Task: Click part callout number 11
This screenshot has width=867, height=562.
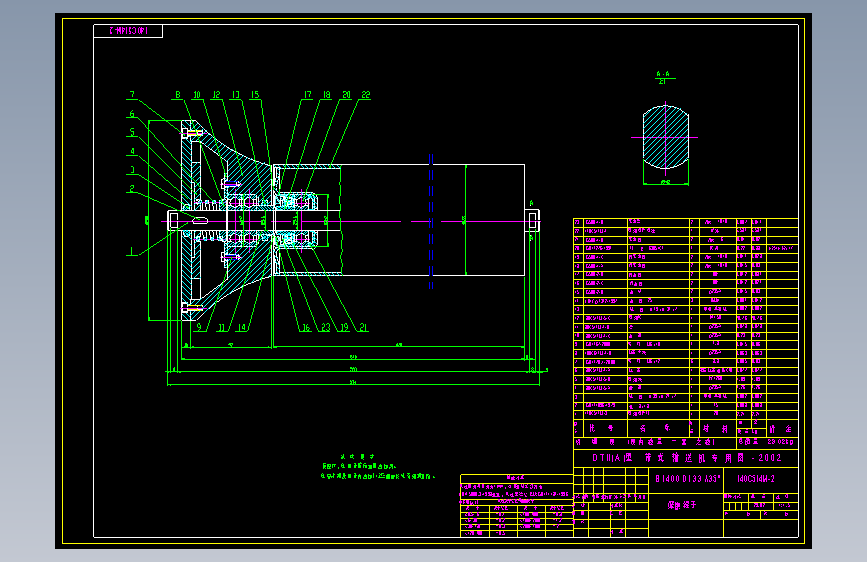Action: (222, 327)
